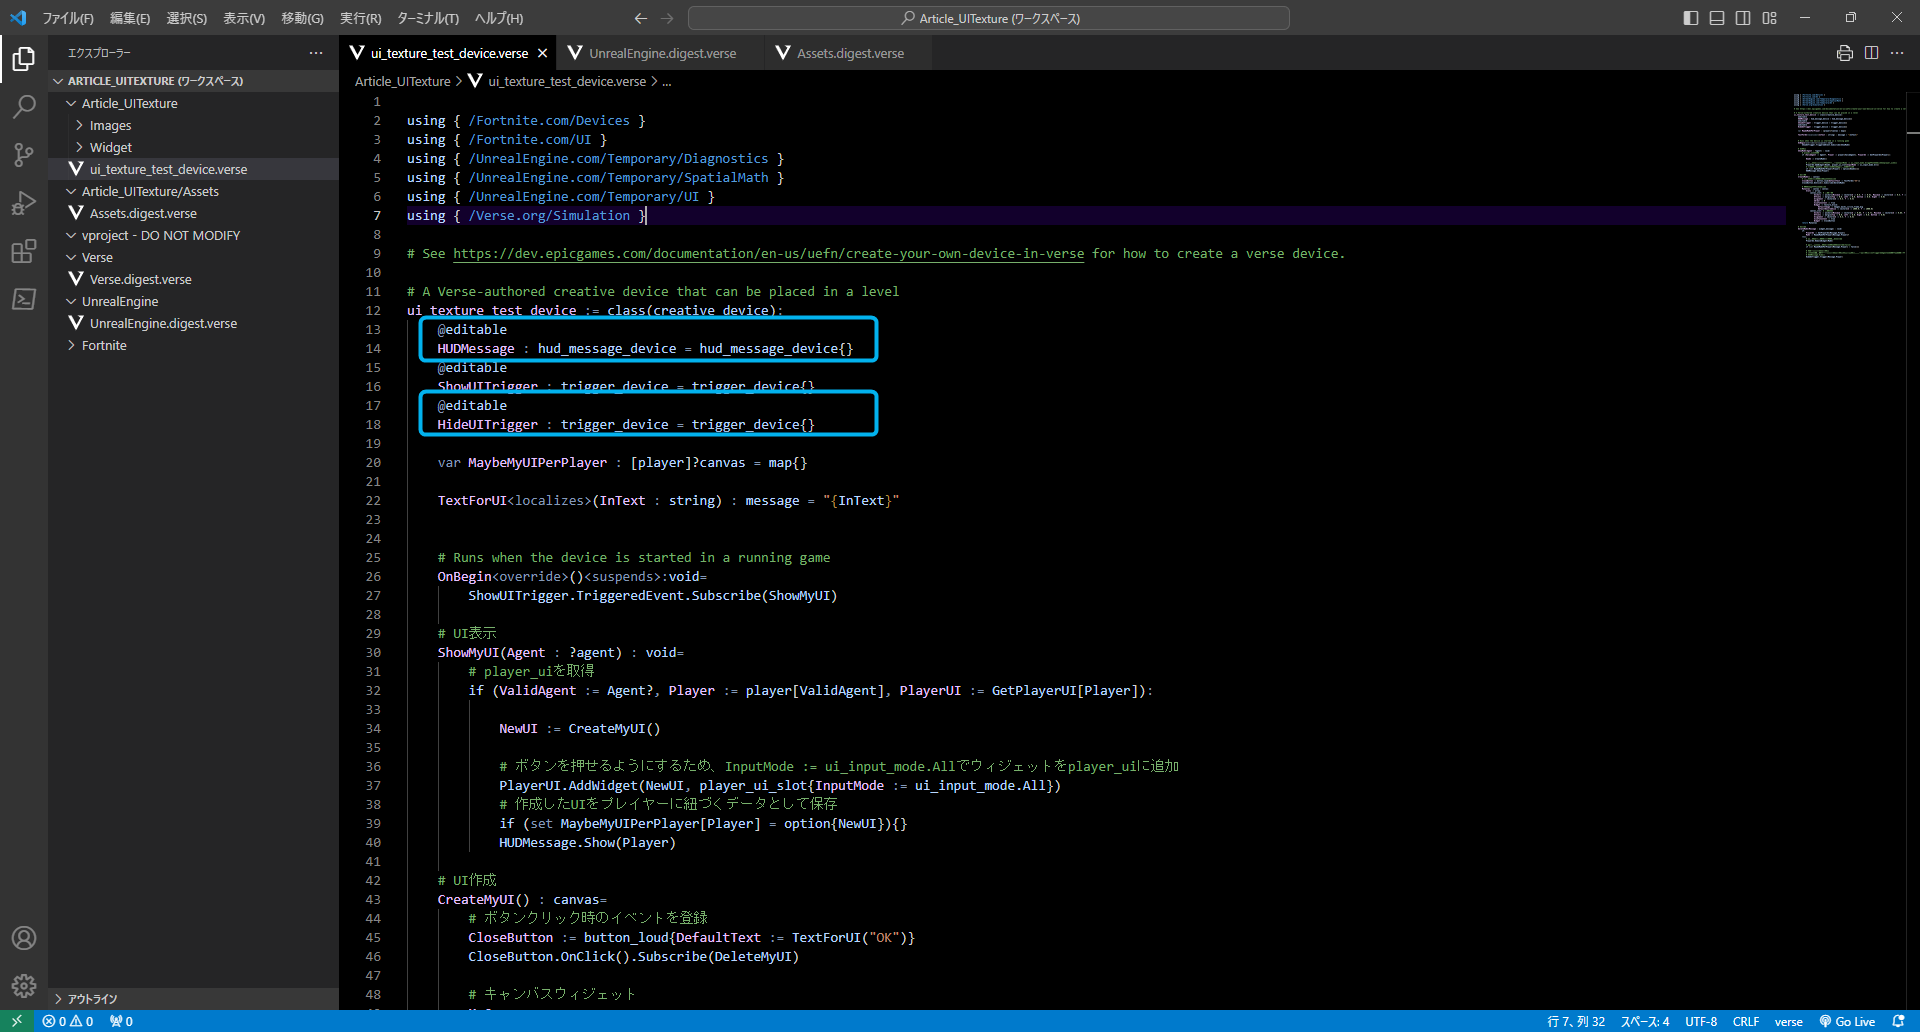The width and height of the screenshot is (1920, 1032).
Task: Open the Search view in activity bar
Action: [x=24, y=106]
